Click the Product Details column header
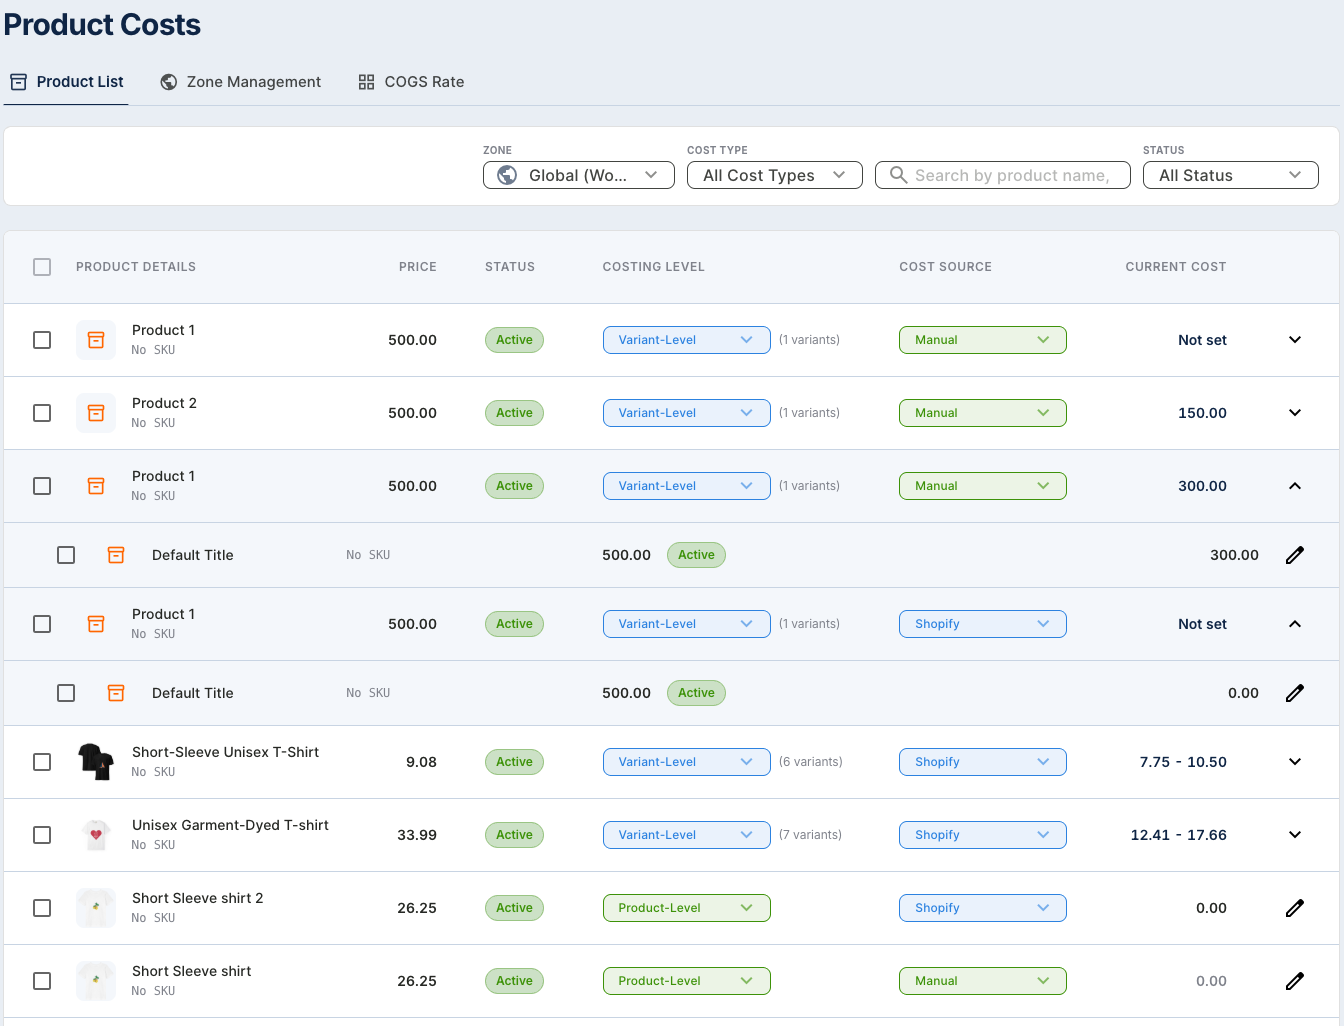1344x1026 pixels. (136, 267)
